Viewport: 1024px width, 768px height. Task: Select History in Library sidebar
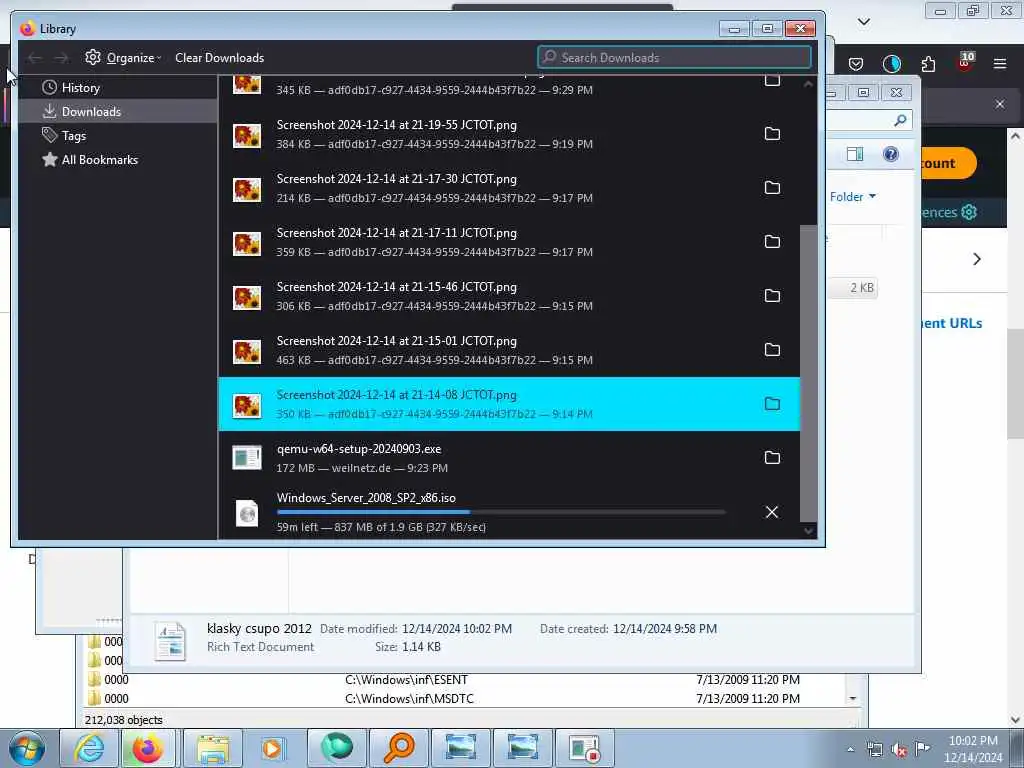point(118,88)
